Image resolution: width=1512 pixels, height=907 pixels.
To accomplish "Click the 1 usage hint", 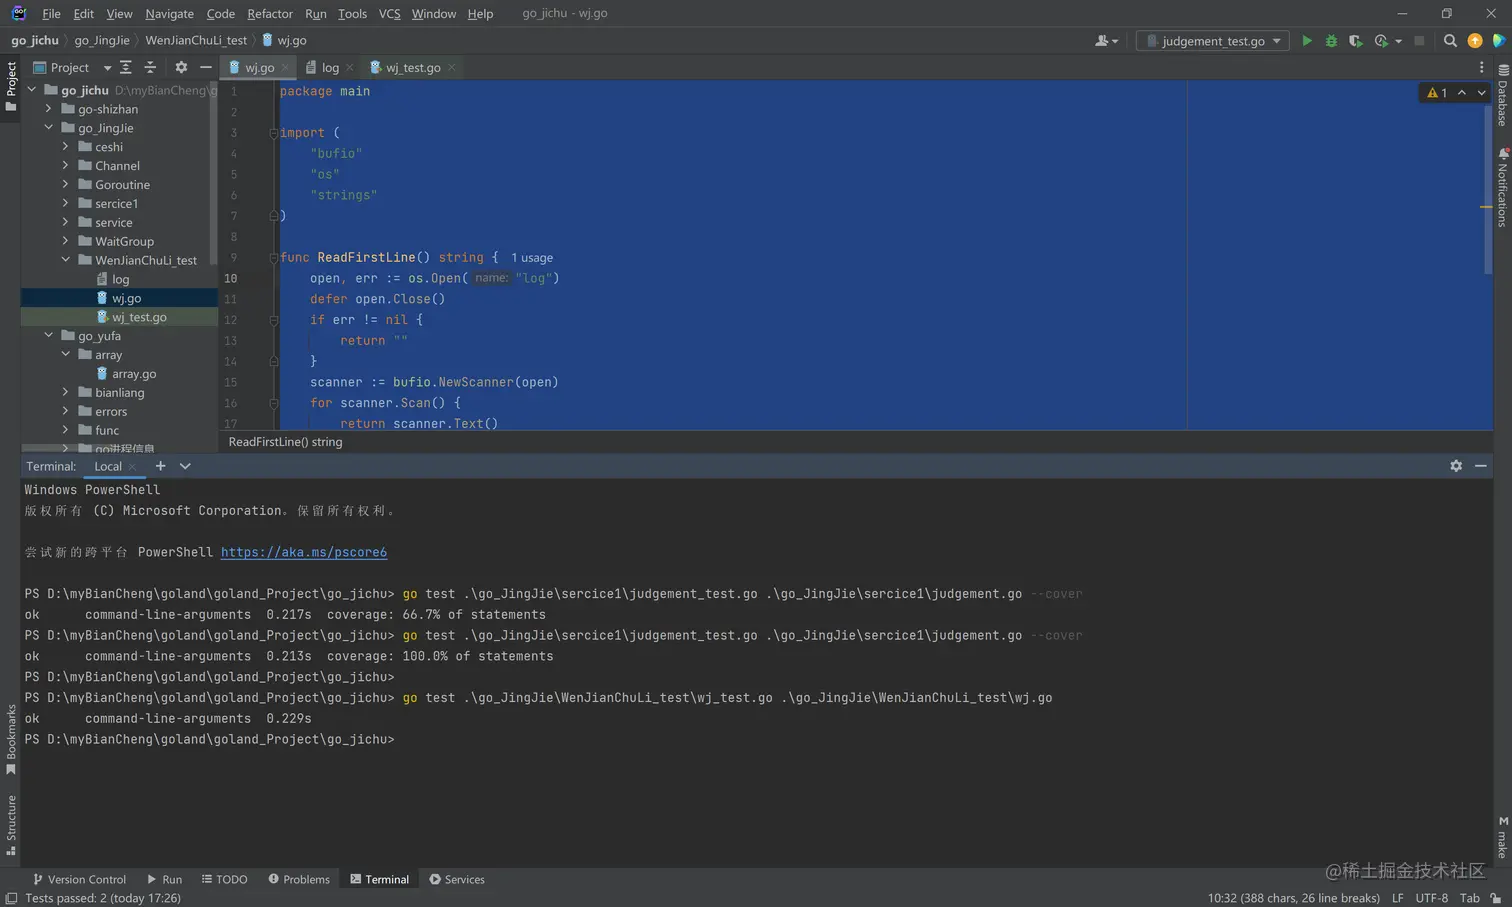I will 532,258.
